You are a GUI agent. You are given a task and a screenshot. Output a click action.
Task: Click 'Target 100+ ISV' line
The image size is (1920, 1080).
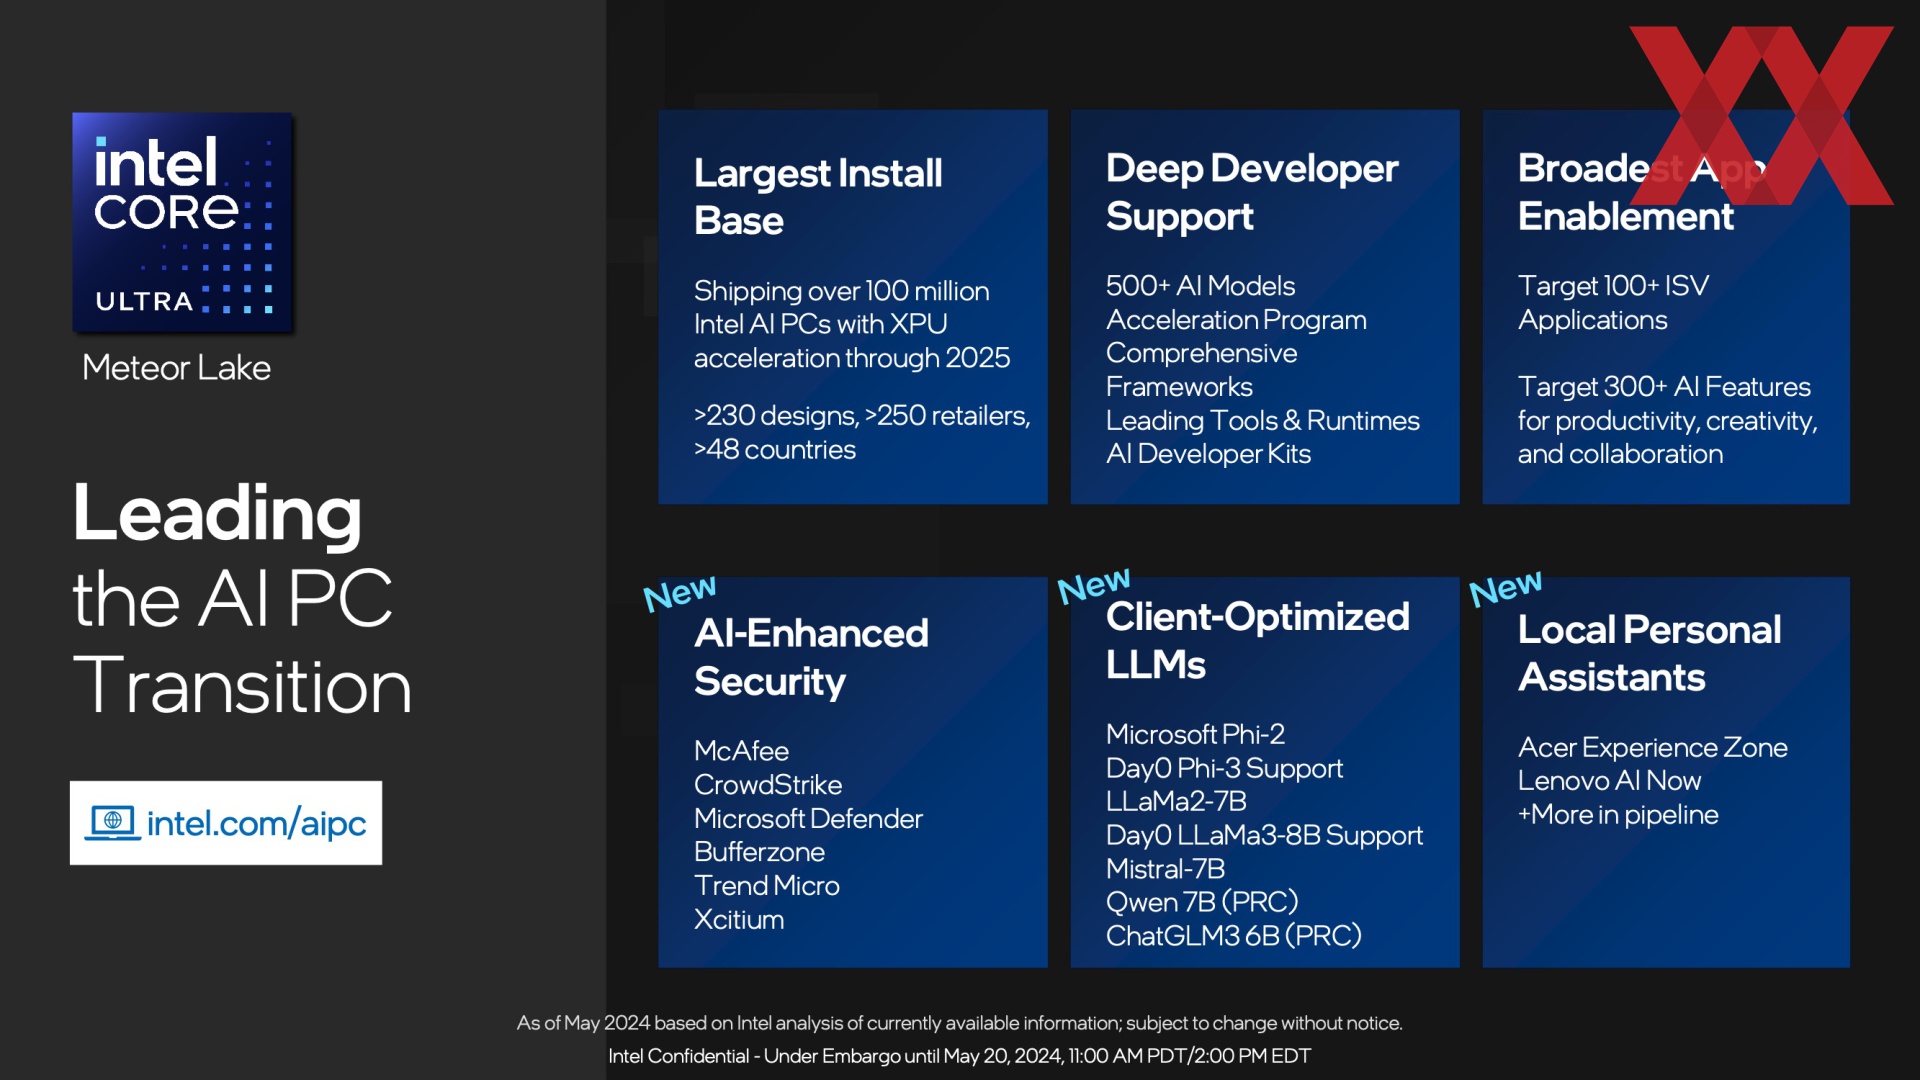[x=1613, y=286]
